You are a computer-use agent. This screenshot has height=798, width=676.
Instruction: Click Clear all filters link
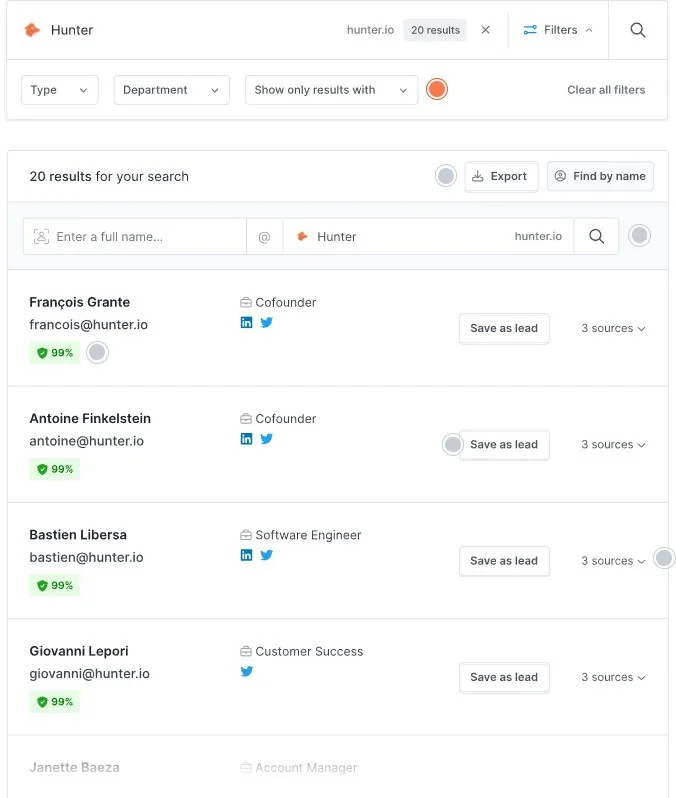pyautogui.click(x=606, y=90)
